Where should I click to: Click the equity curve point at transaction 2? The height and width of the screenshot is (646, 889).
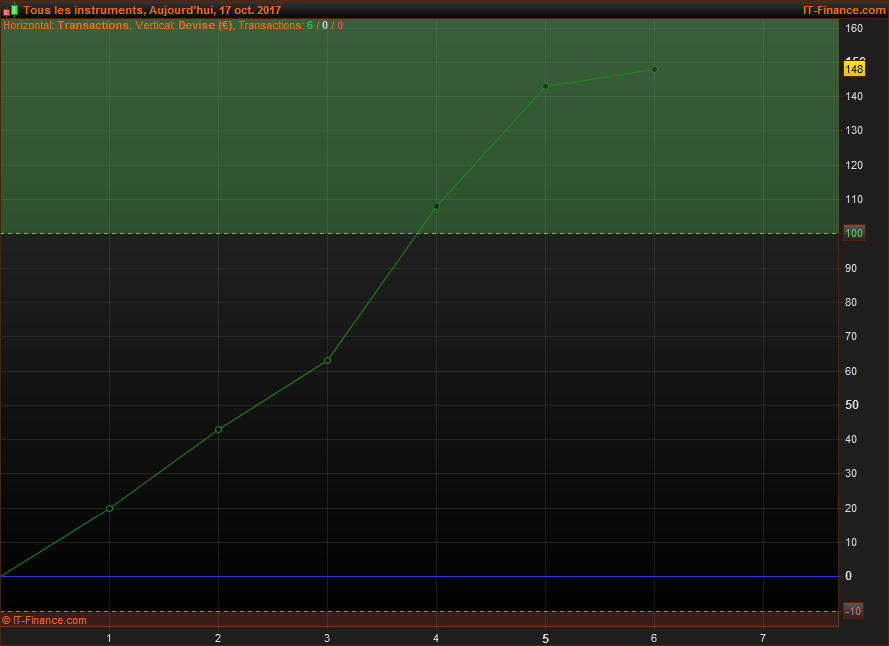point(218,429)
